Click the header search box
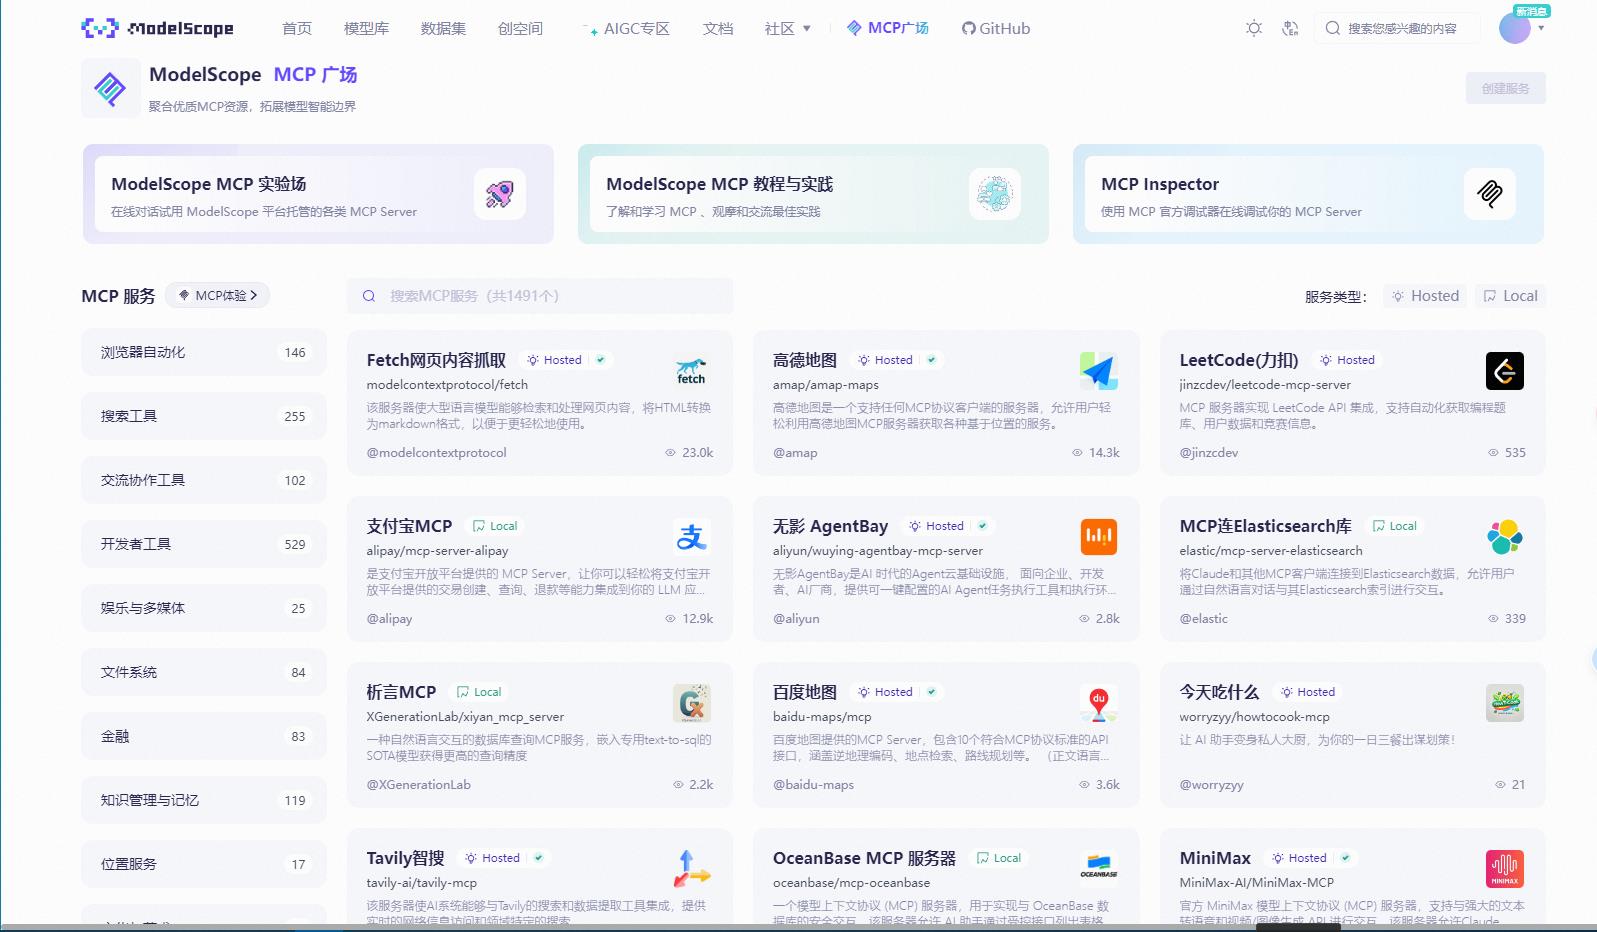 (1397, 28)
